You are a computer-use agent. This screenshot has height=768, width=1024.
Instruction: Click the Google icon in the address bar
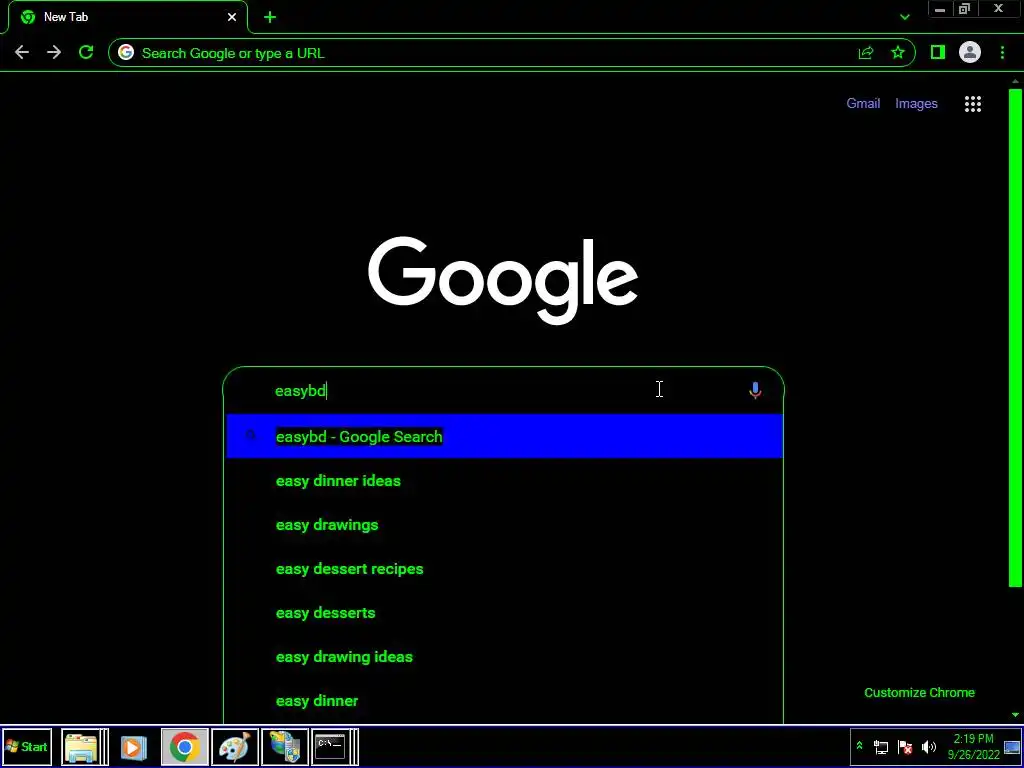[126, 53]
